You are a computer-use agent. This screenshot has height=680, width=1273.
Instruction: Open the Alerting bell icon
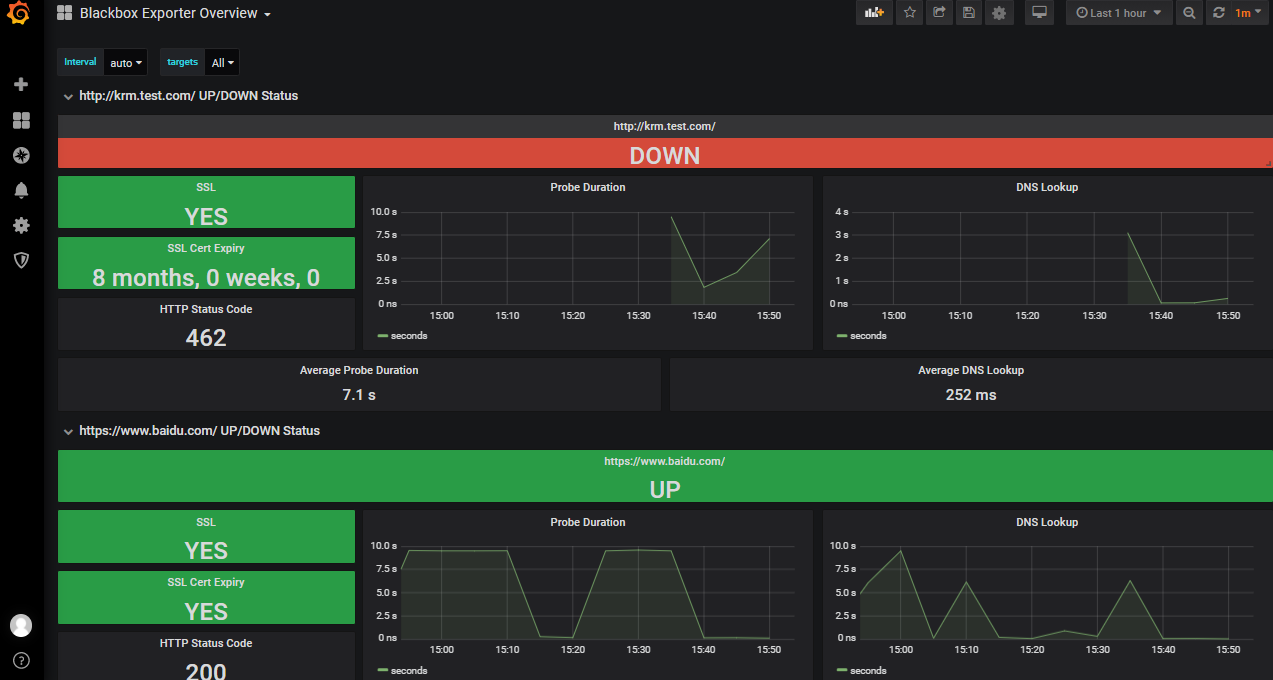[x=21, y=190]
